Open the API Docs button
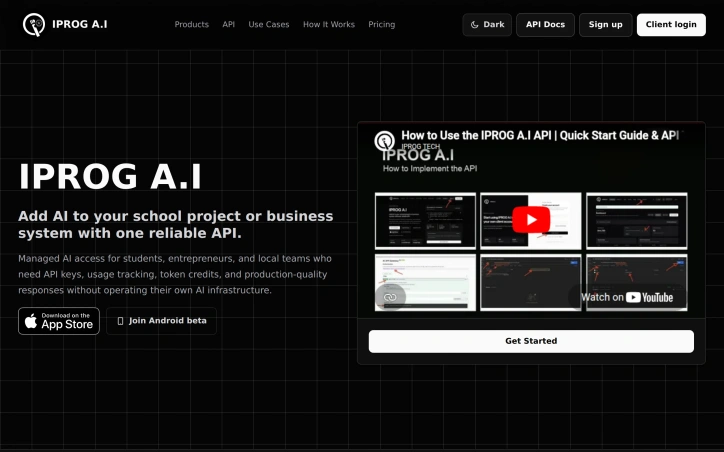 545,24
